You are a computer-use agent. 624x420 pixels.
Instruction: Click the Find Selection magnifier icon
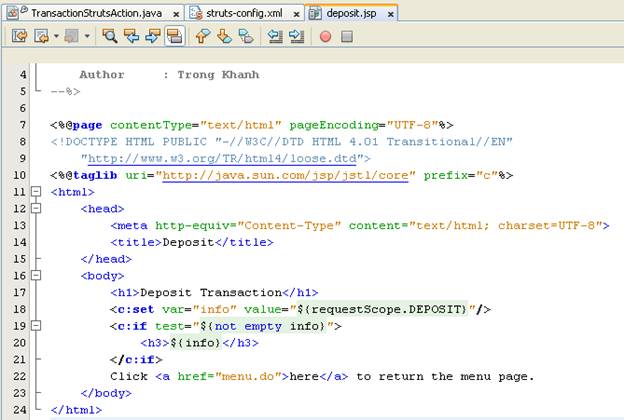pyautogui.click(x=109, y=36)
